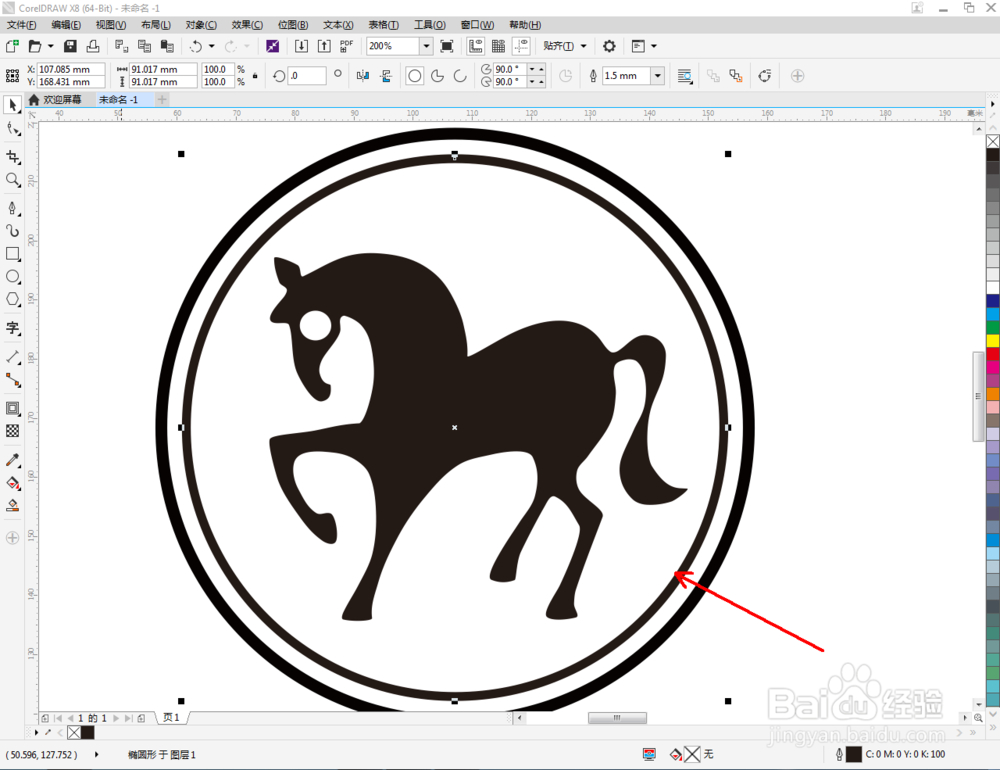The height and width of the screenshot is (770, 1000).
Task: Choose the Pie shape type
Action: [x=438, y=76]
